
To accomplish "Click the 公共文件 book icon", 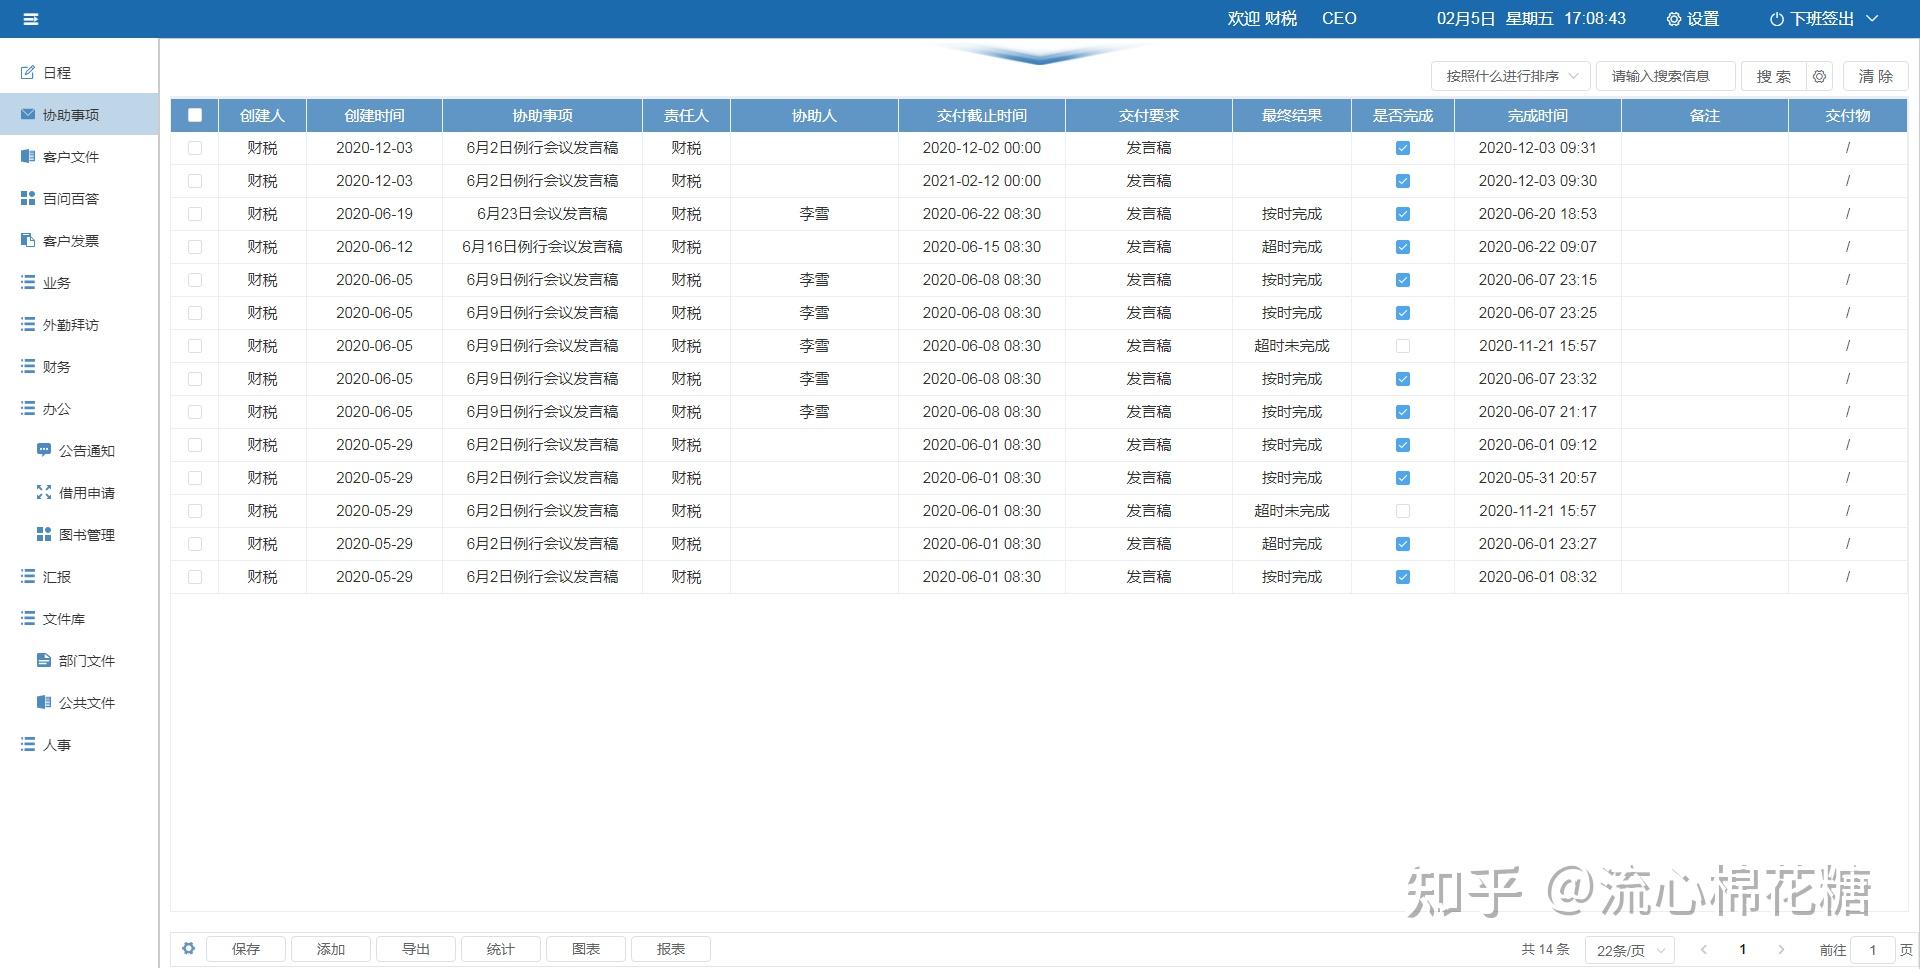I will [x=44, y=702].
